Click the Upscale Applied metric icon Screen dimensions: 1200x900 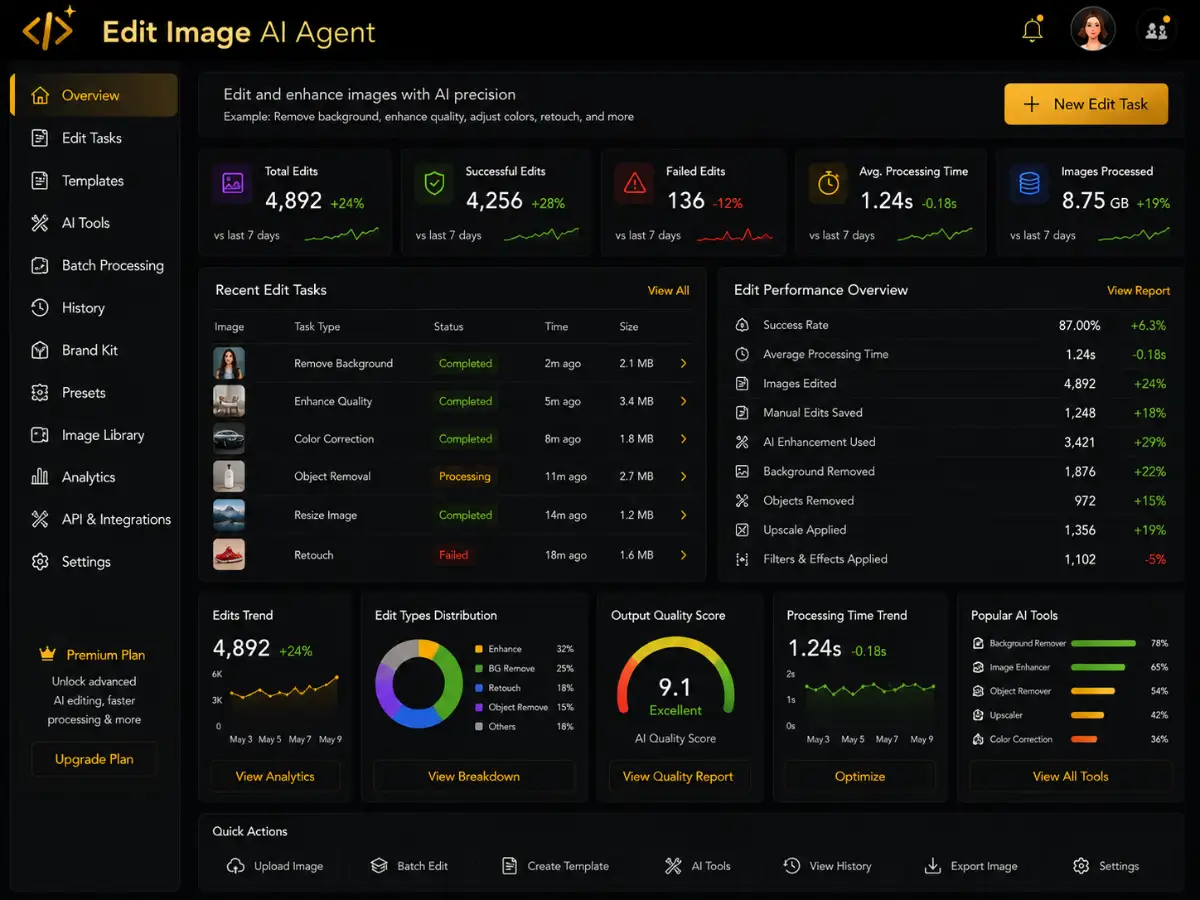(742, 530)
